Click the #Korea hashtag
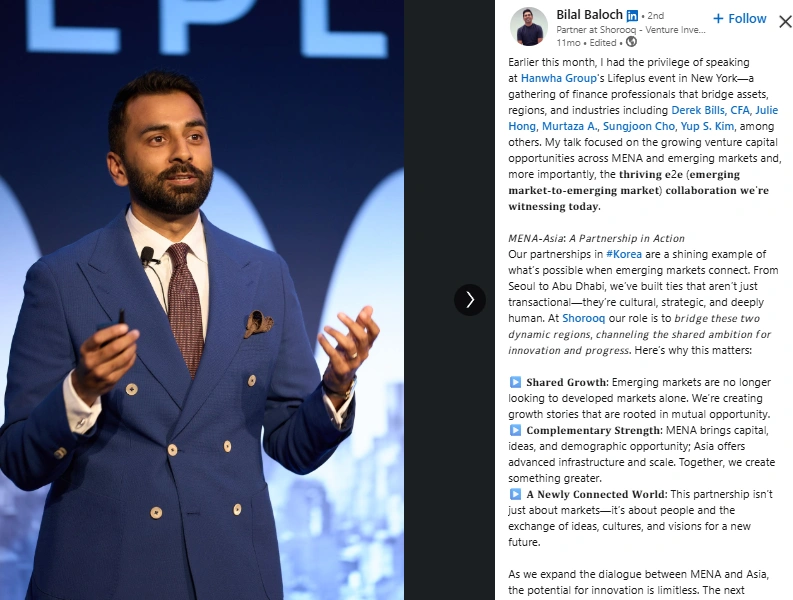793x600 pixels. point(624,254)
